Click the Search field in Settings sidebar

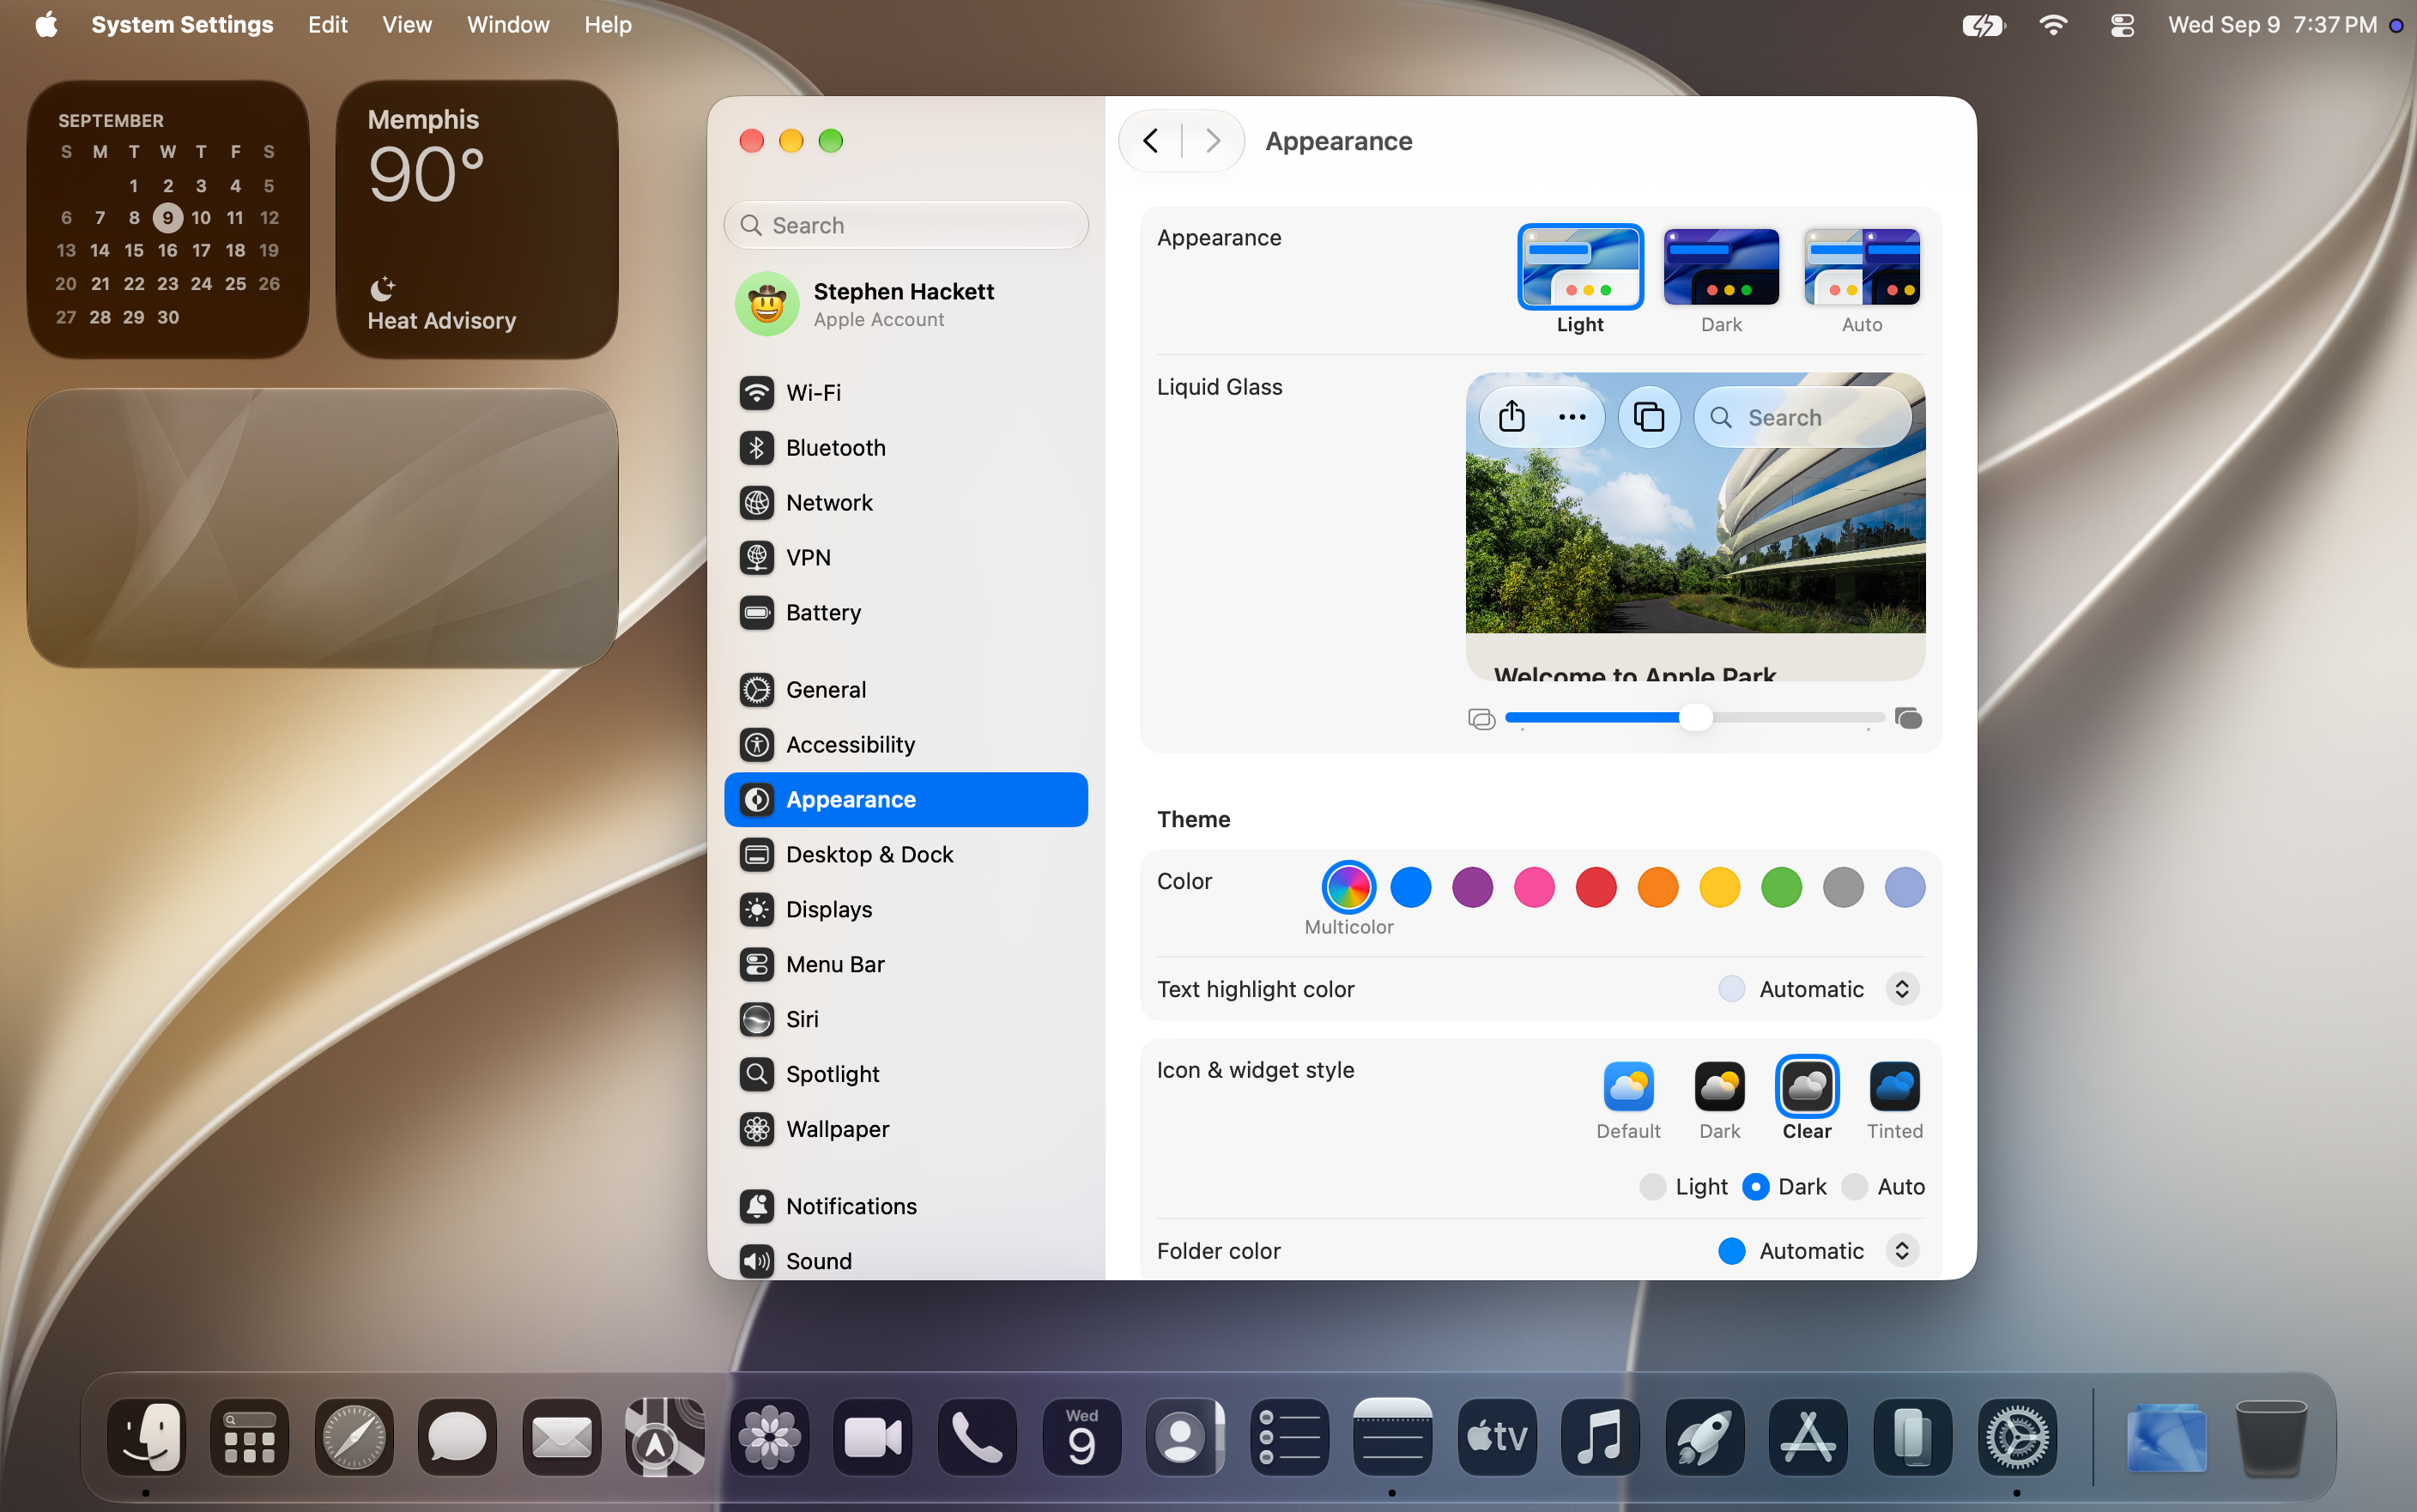pyautogui.click(x=905, y=225)
